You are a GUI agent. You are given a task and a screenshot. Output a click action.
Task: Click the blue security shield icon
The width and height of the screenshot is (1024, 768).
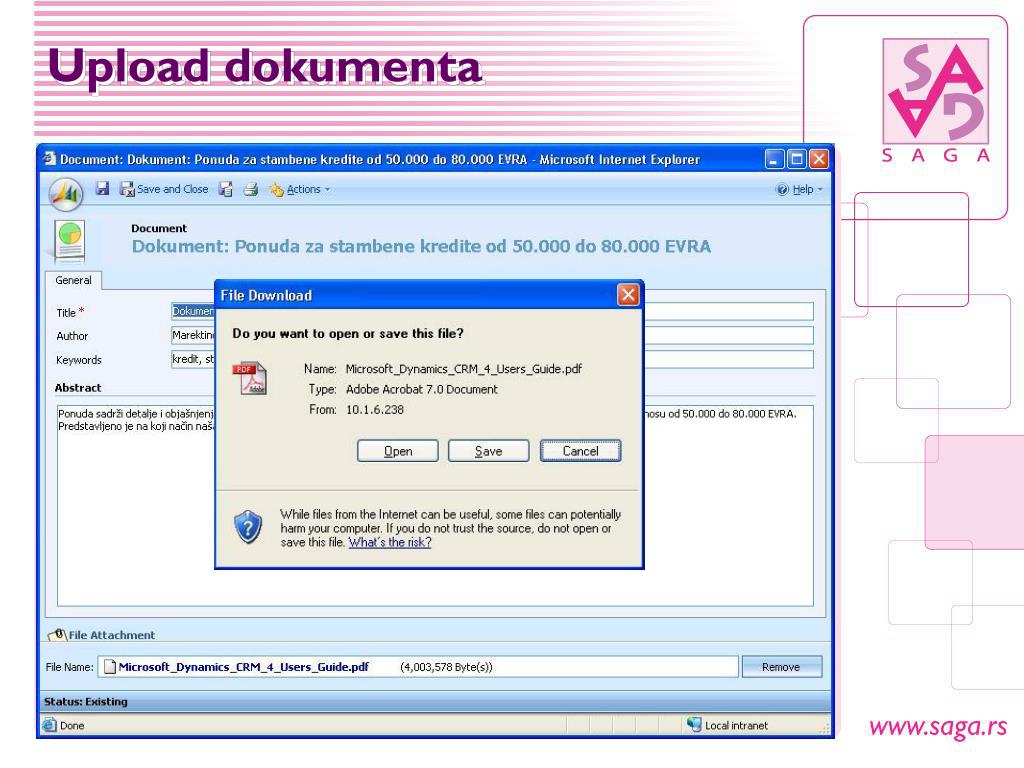click(x=248, y=527)
